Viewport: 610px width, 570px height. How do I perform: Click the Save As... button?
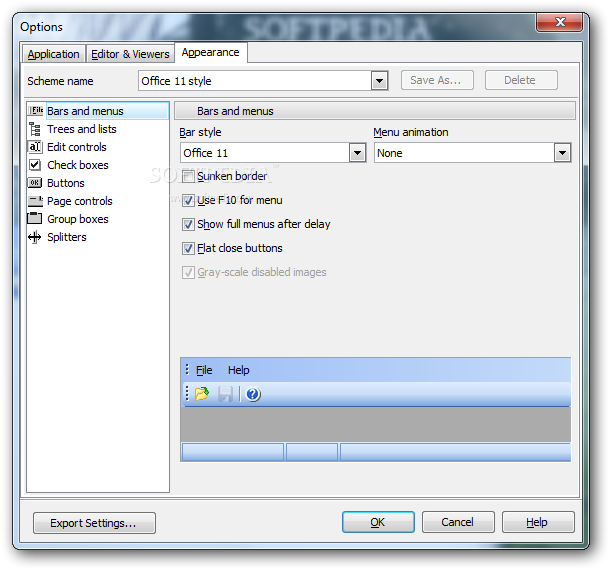point(437,80)
